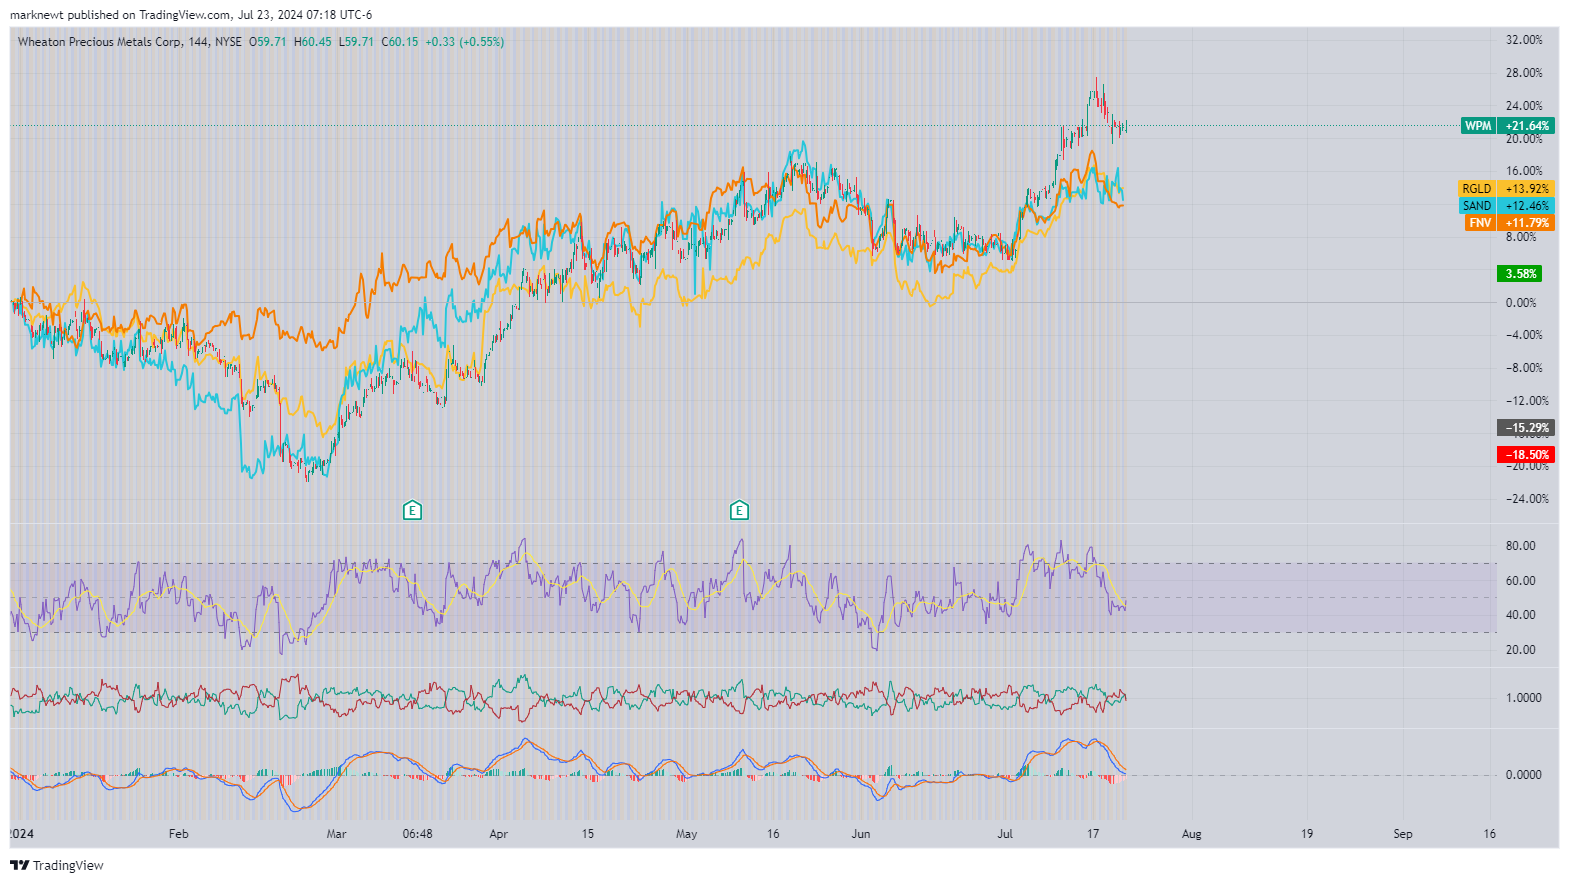Click the red -18.50% price label

click(1526, 455)
